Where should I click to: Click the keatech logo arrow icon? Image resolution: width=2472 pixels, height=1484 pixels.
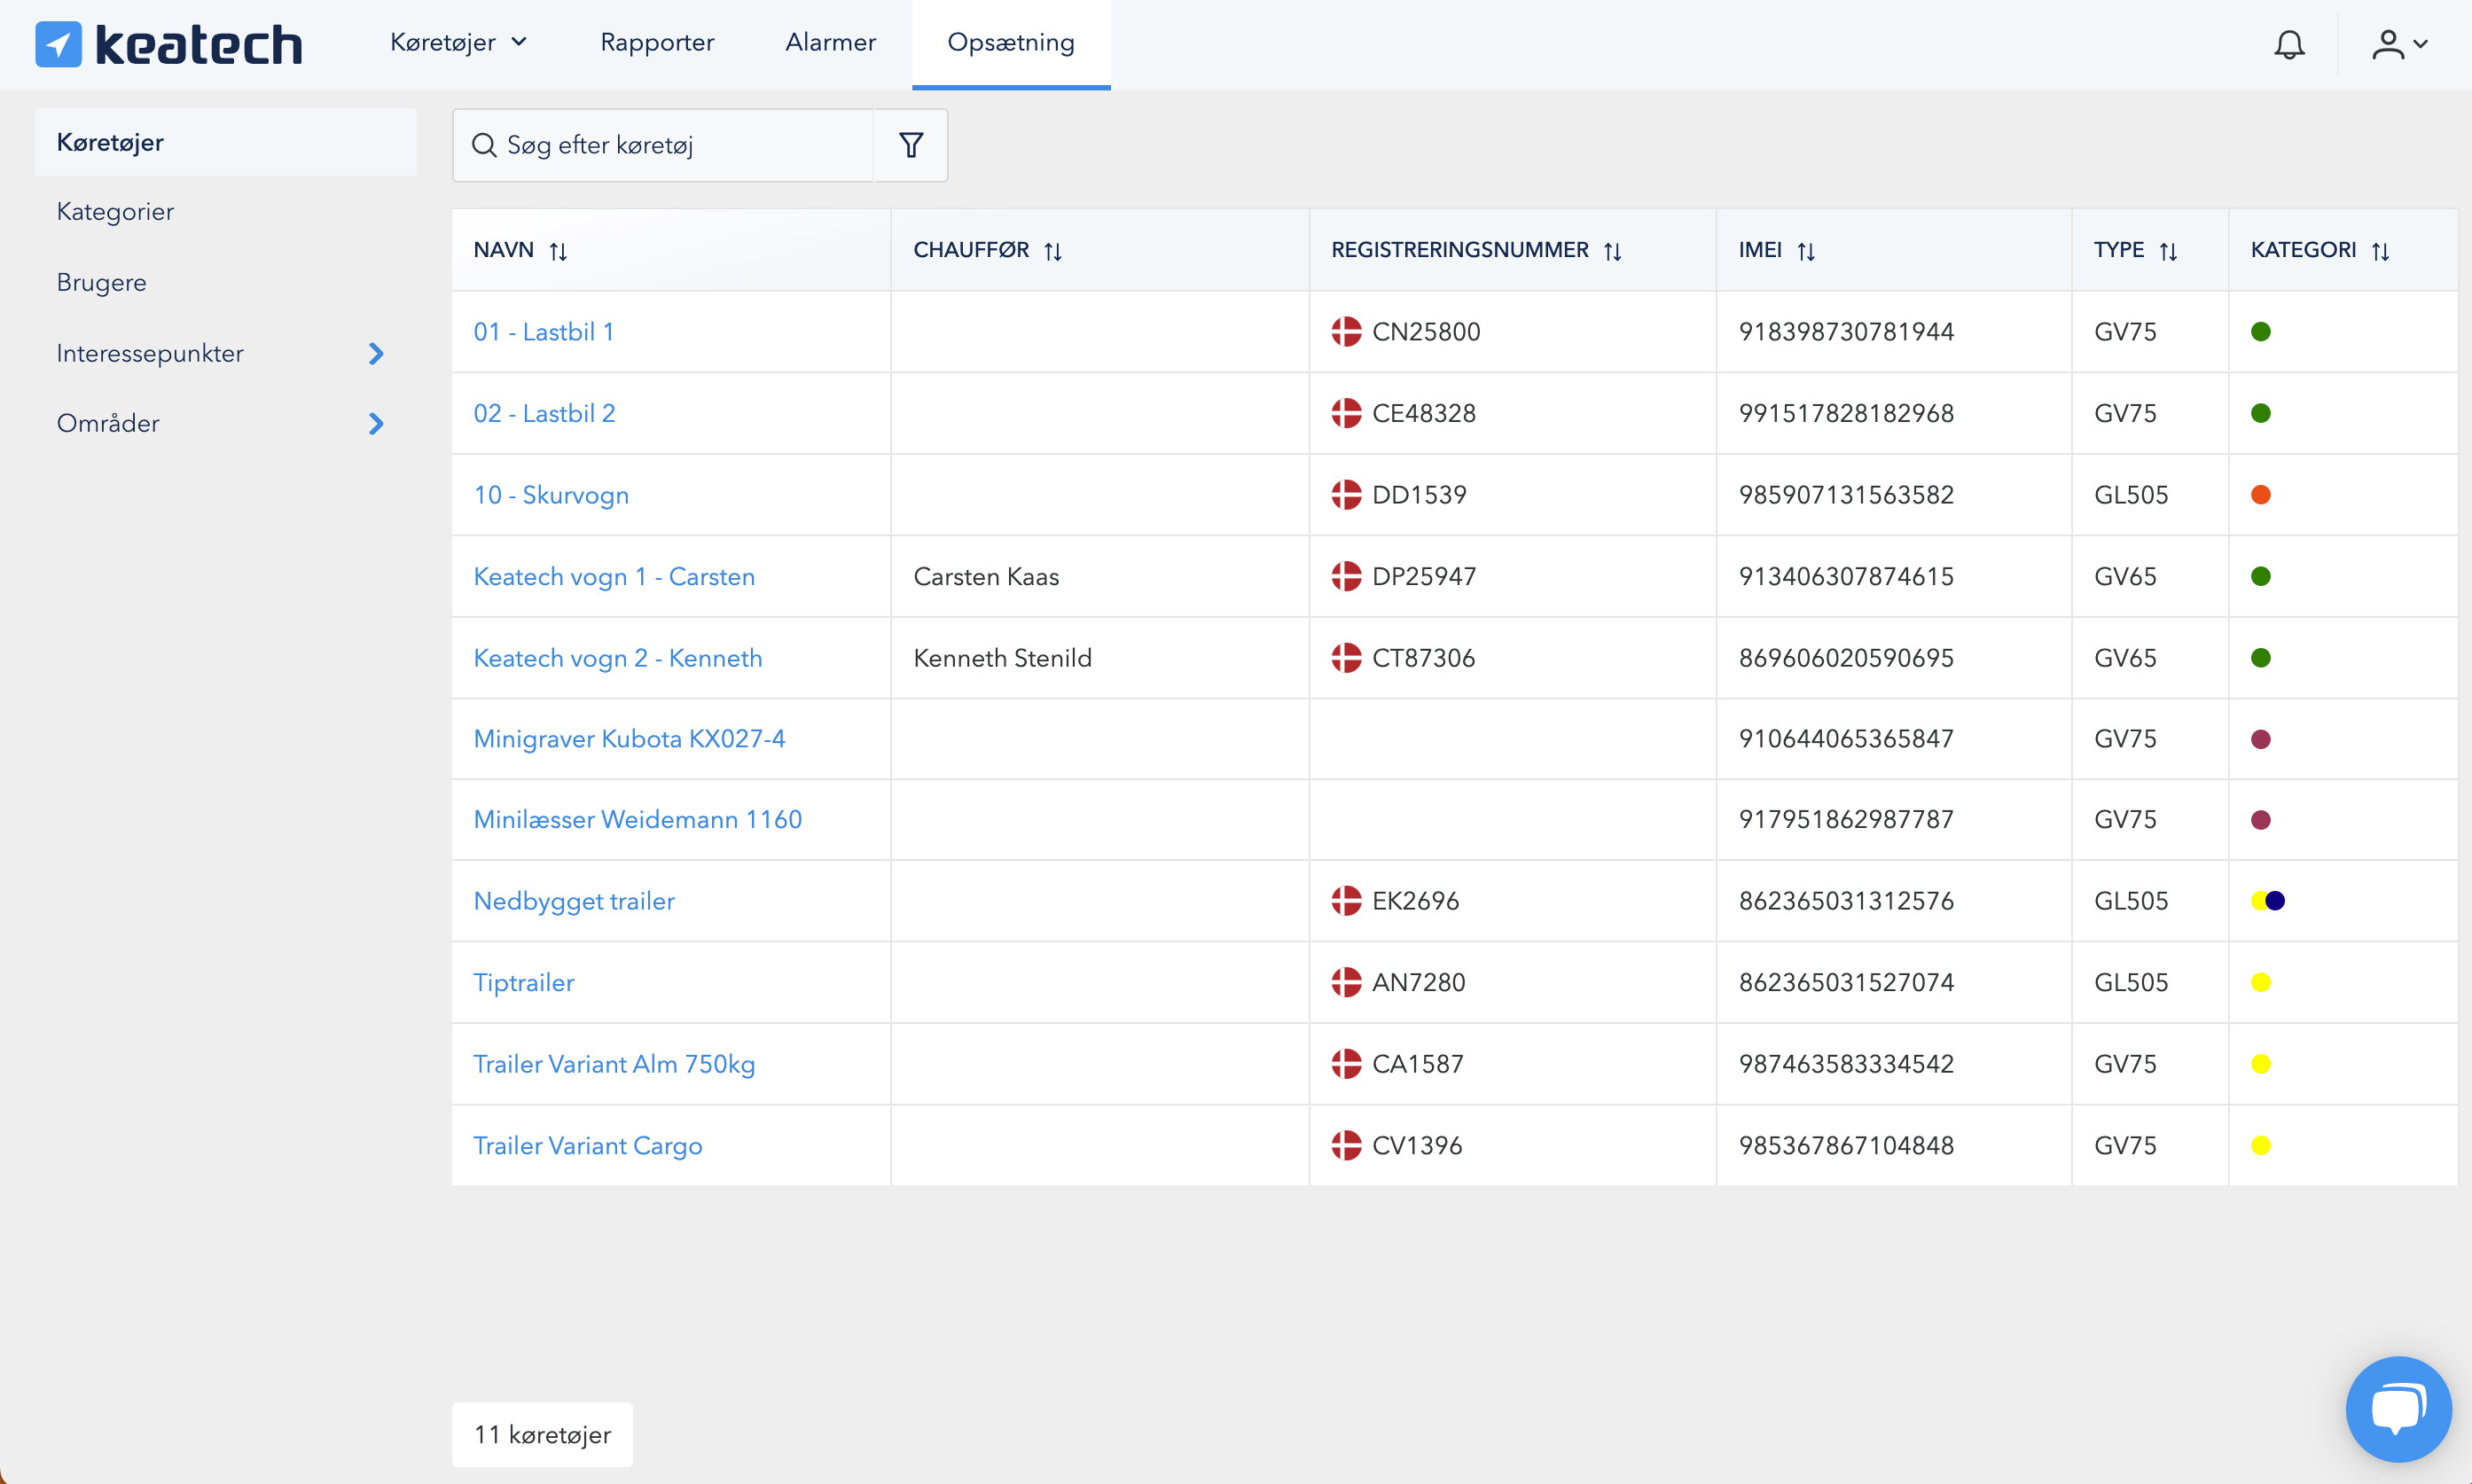[58, 44]
